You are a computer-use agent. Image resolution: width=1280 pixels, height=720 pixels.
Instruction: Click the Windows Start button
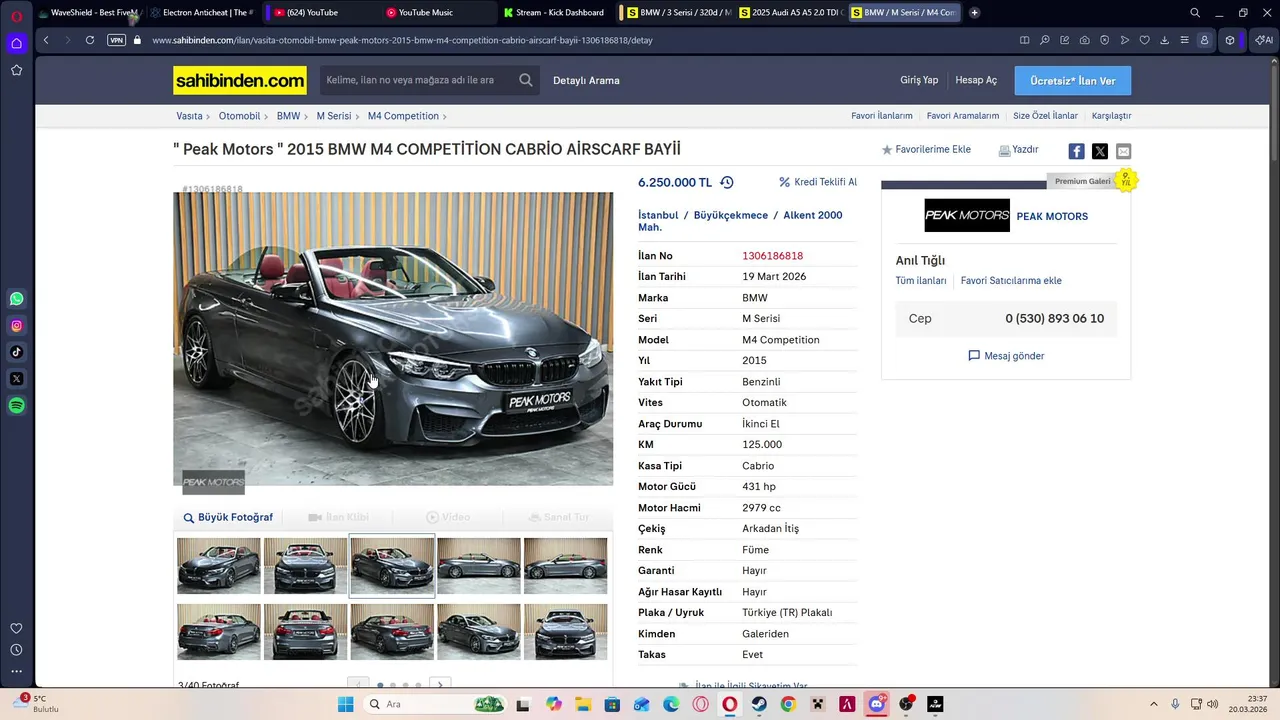click(x=346, y=704)
